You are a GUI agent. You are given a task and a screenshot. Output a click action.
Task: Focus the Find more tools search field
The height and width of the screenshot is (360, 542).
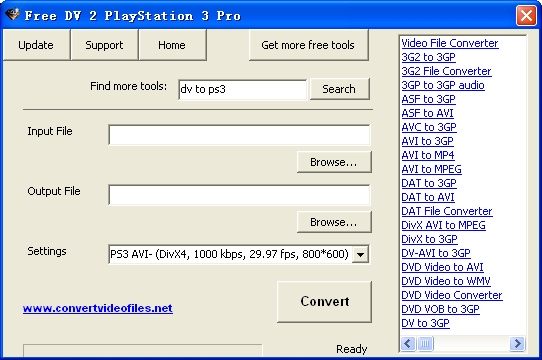[243, 89]
